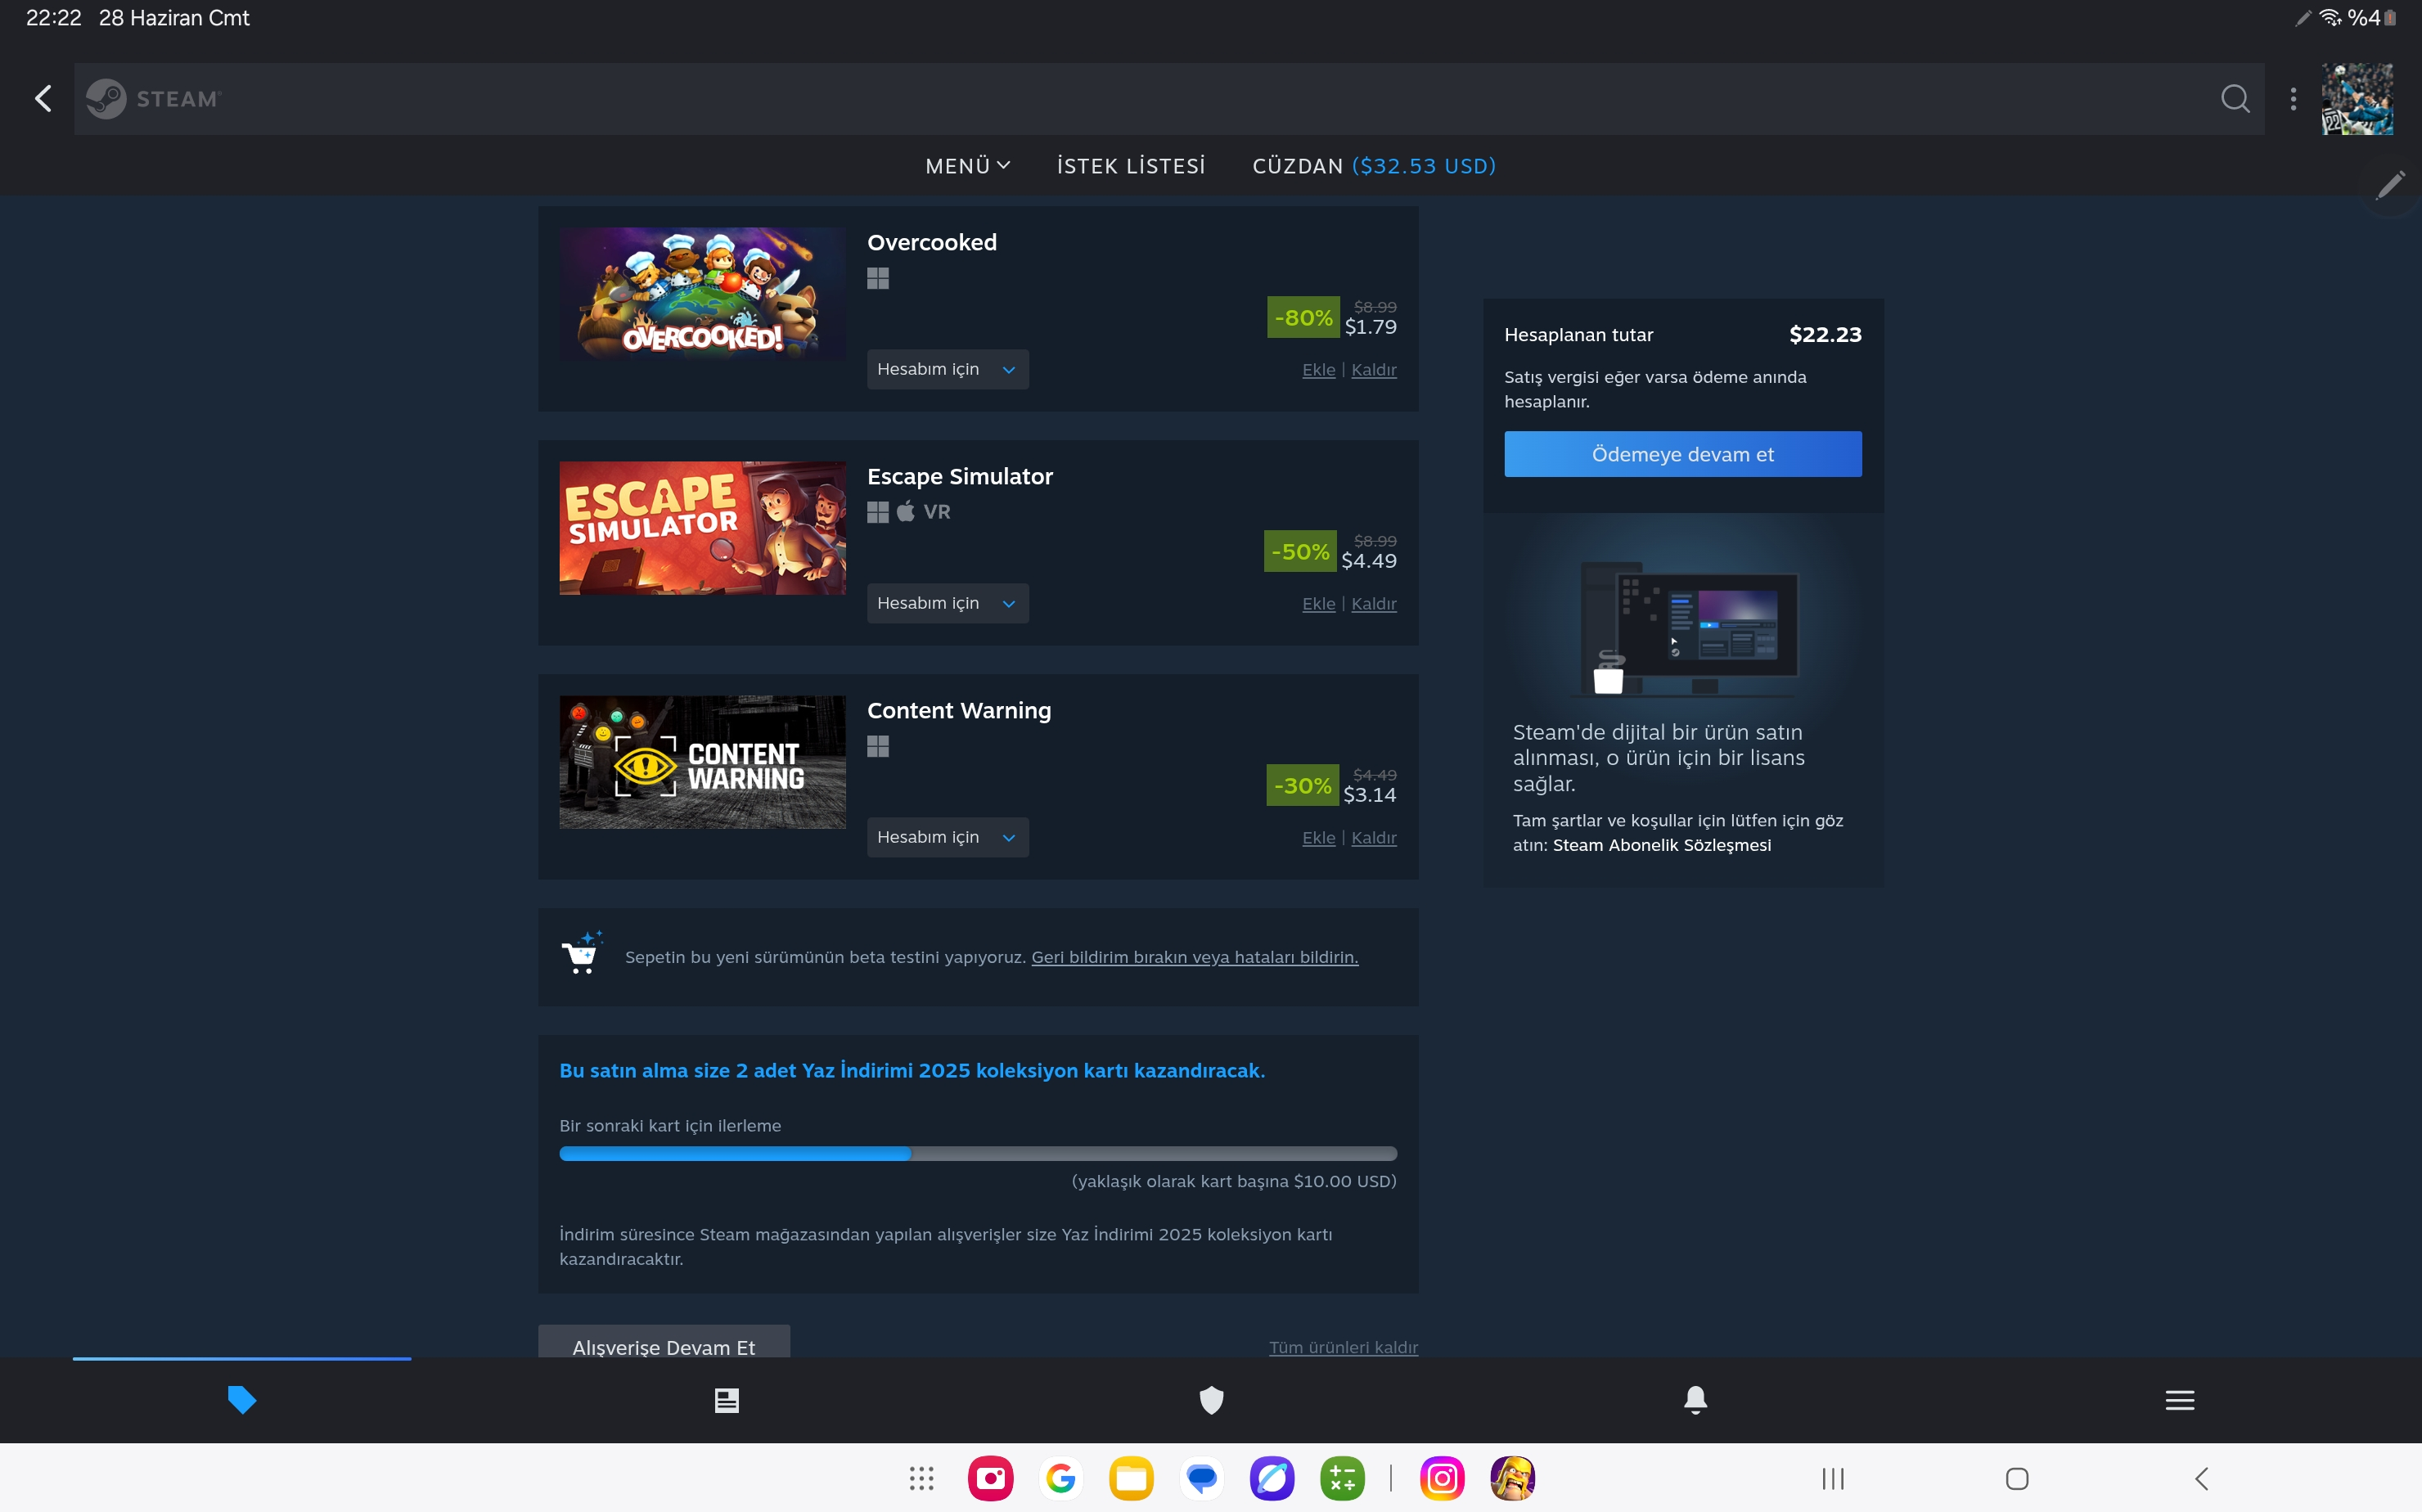Tap the Android home button
This screenshot has height=1512, width=2422.
tap(2017, 1478)
